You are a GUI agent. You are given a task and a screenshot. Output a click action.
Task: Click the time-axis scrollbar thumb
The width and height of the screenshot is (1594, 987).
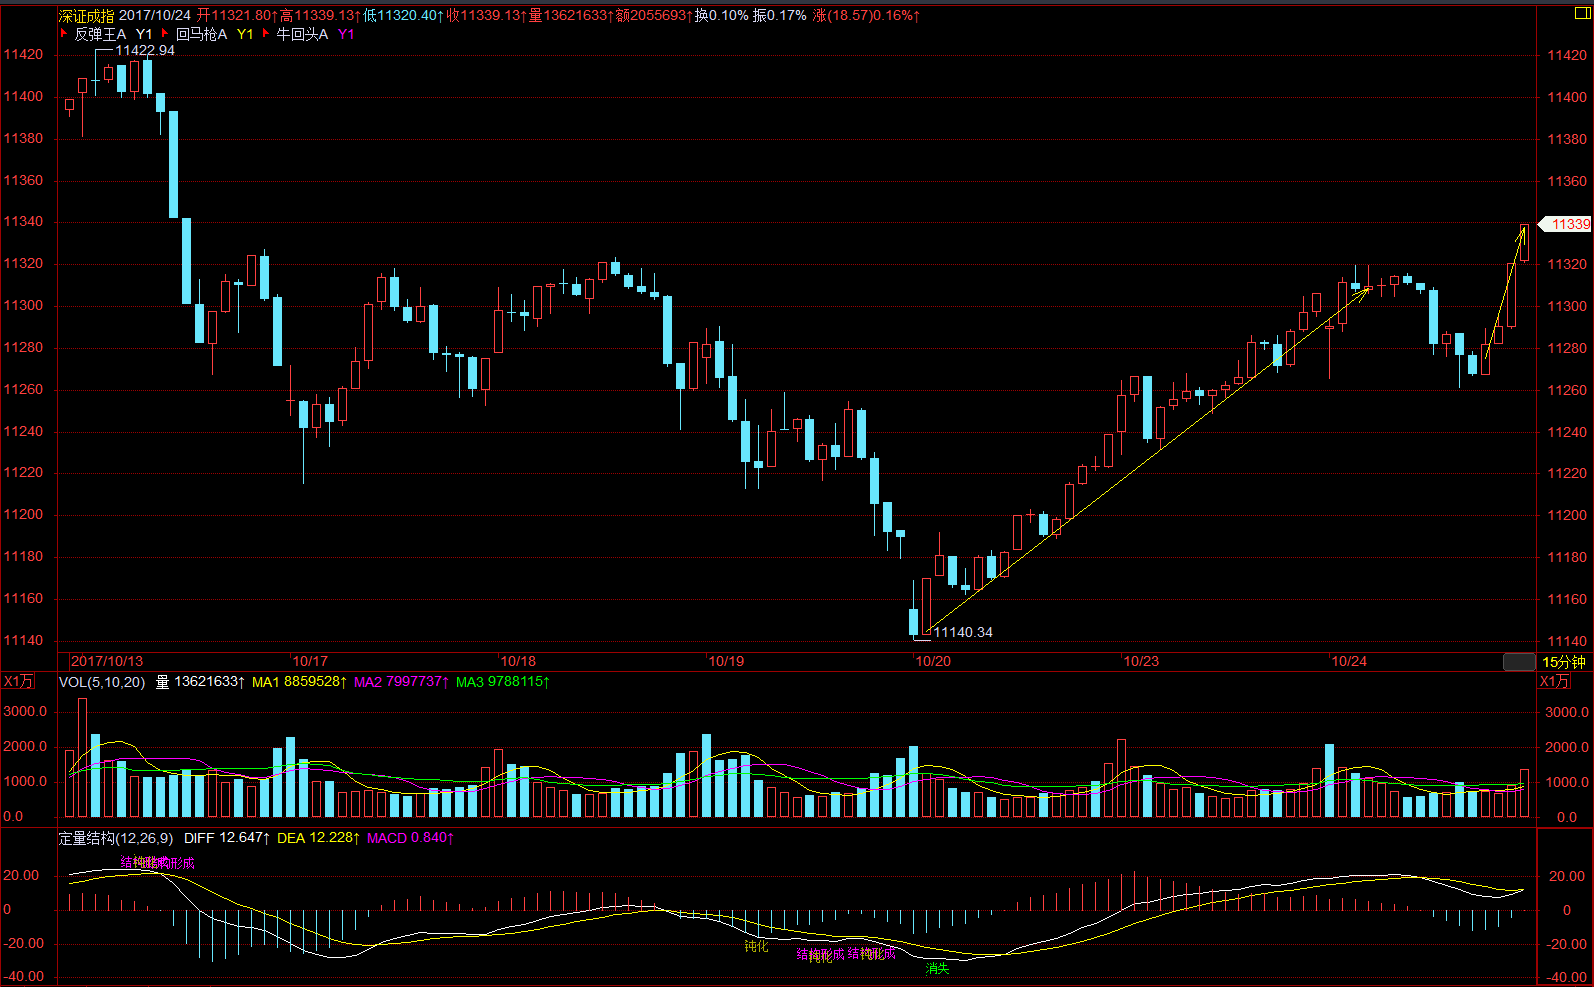tap(1519, 662)
